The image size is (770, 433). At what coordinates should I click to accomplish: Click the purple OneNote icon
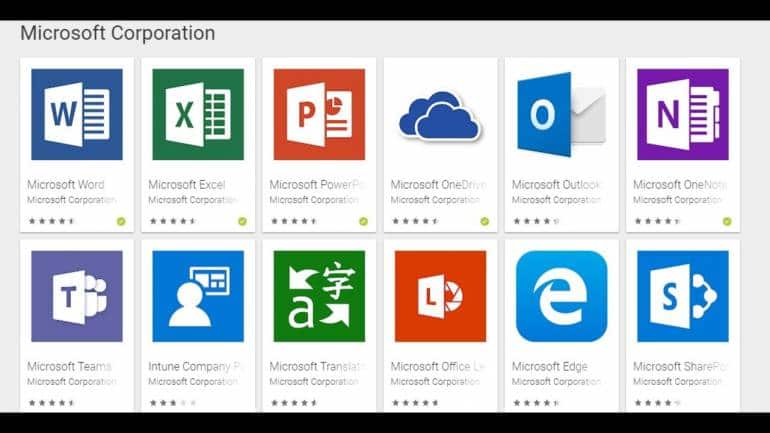coord(682,114)
